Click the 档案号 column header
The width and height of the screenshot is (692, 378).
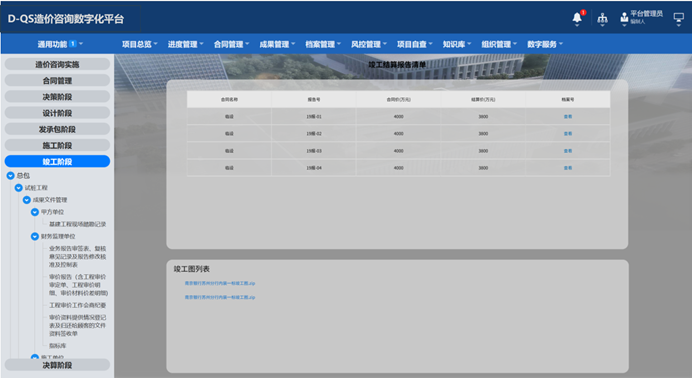click(x=568, y=100)
